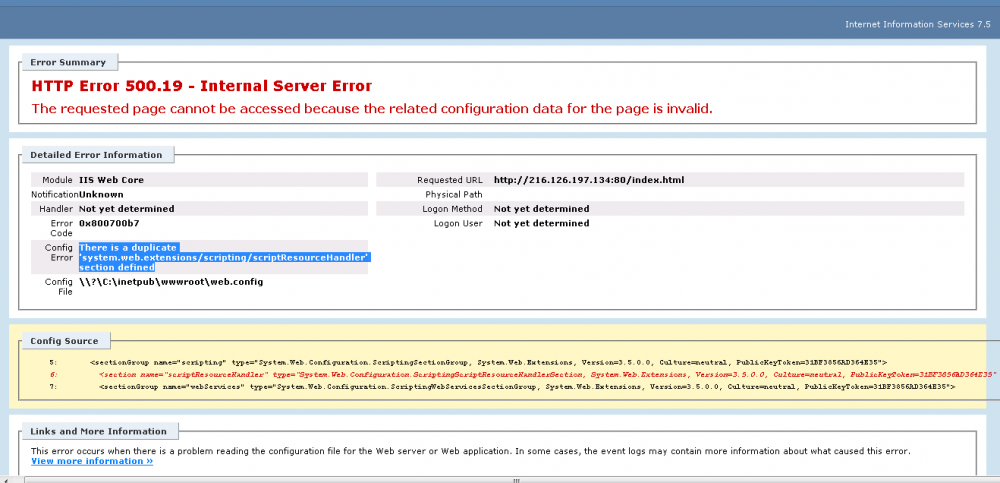This screenshot has height=483, width=1000.
Task: Click the Notification value Unknown
Action: pos(101,194)
